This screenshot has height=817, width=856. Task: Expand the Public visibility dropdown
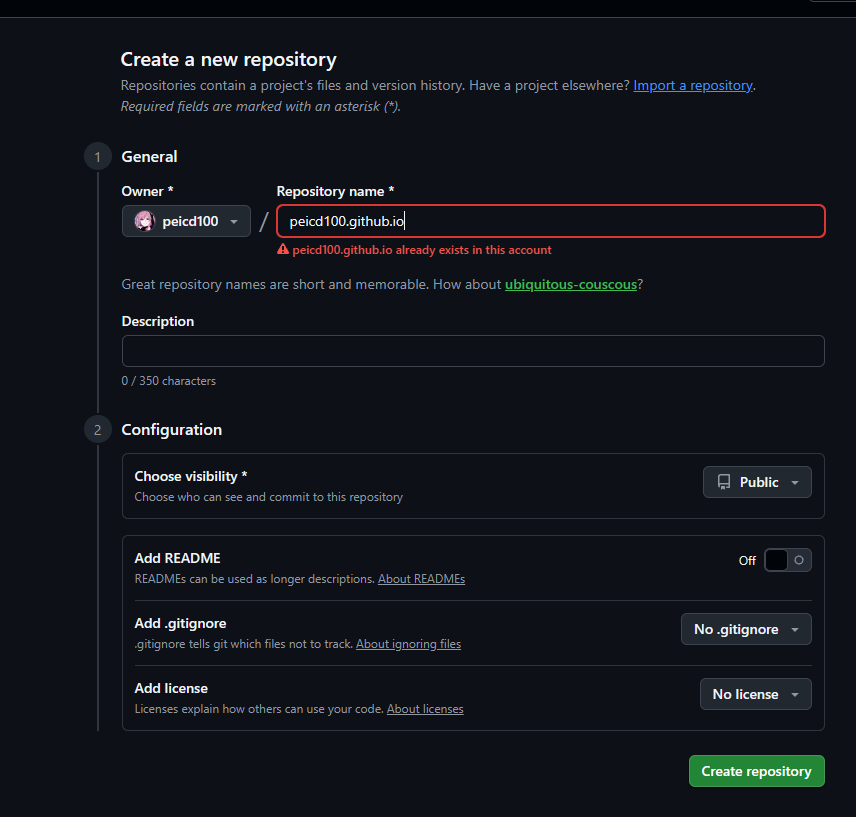tap(757, 482)
